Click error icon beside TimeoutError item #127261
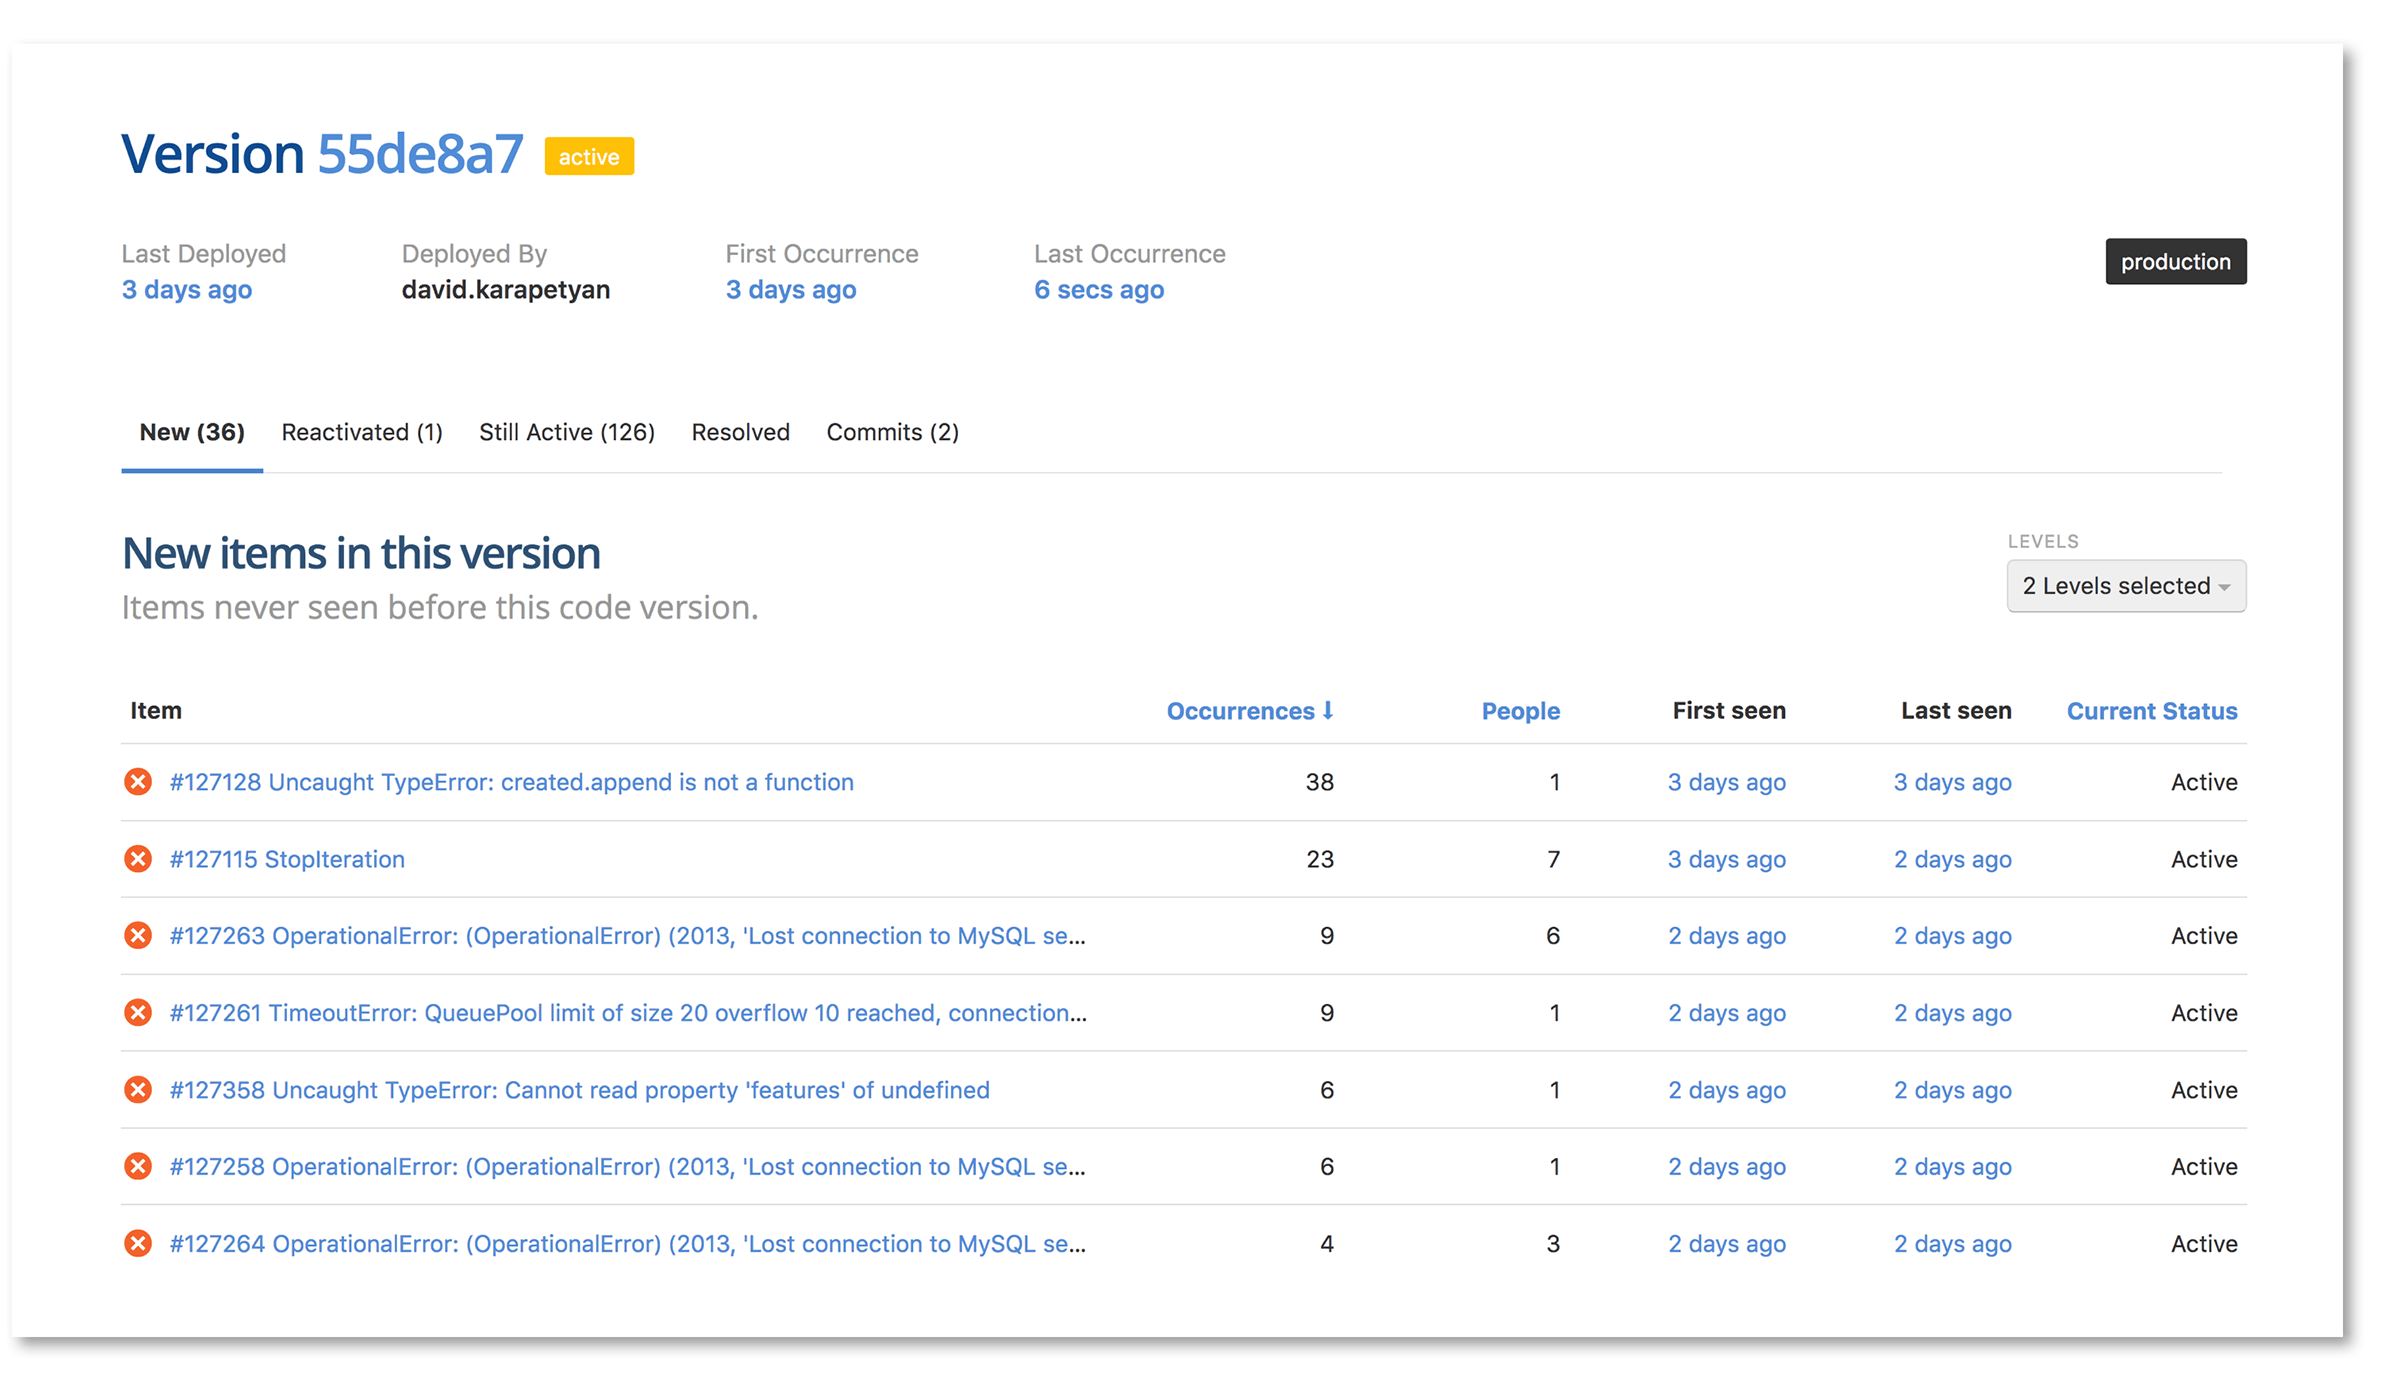 coord(138,1013)
